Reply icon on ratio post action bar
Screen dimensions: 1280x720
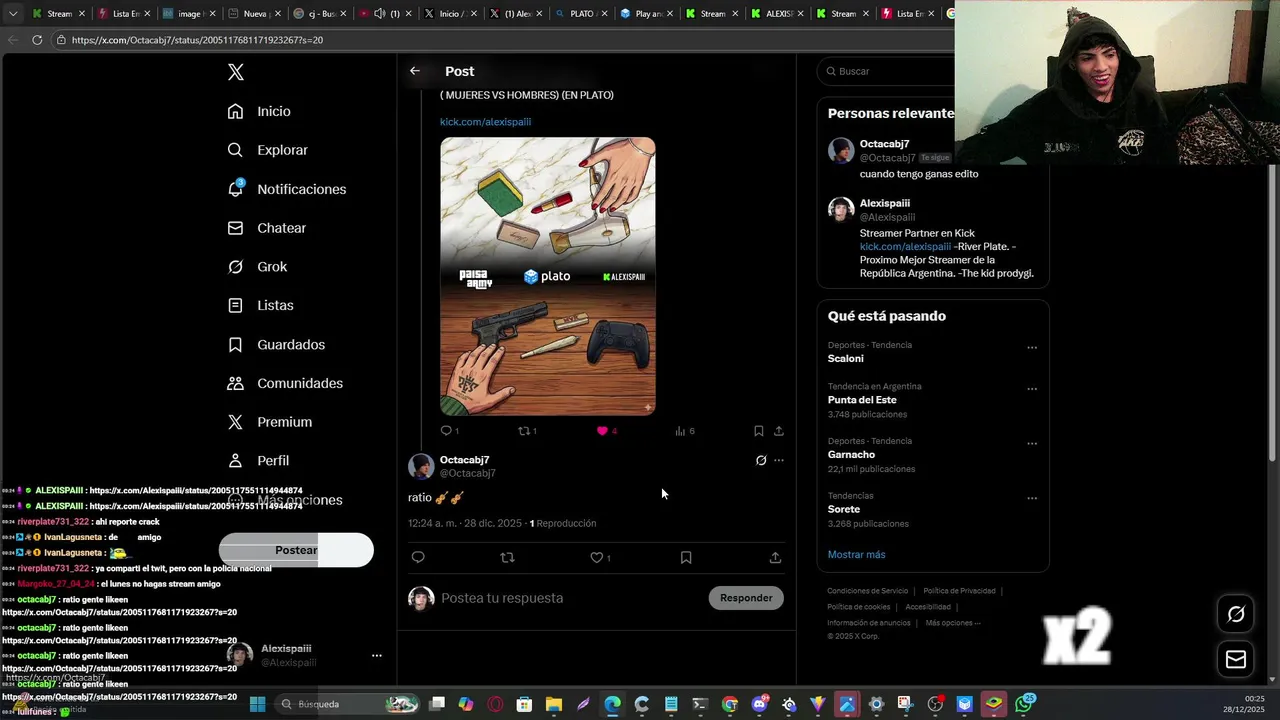coord(418,558)
